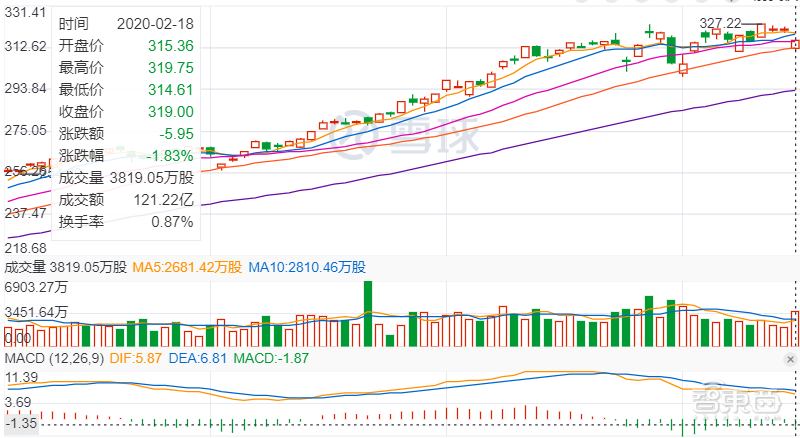
Task: Click the 成交额 121.22亿 value
Action: pos(161,199)
